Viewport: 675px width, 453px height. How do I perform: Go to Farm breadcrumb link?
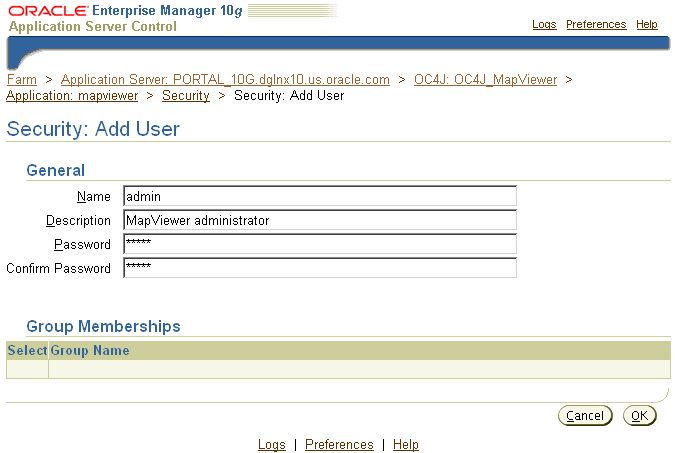tap(22, 80)
